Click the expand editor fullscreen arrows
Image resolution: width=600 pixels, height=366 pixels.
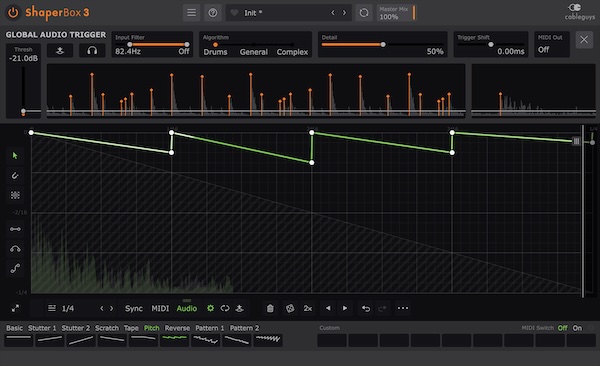tap(15, 308)
